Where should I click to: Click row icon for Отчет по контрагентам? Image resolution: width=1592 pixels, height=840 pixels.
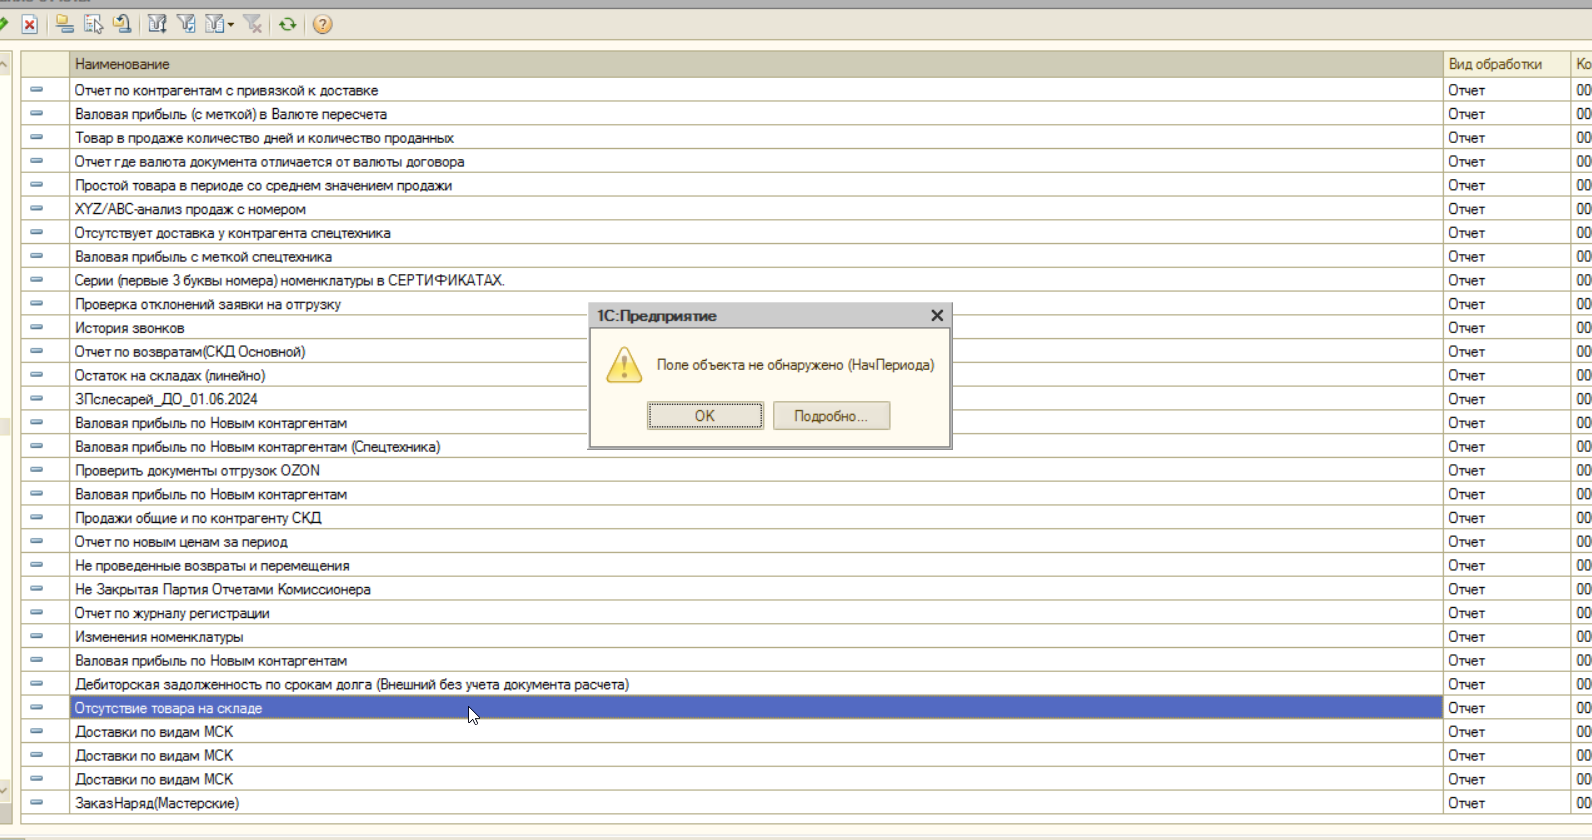tap(37, 90)
